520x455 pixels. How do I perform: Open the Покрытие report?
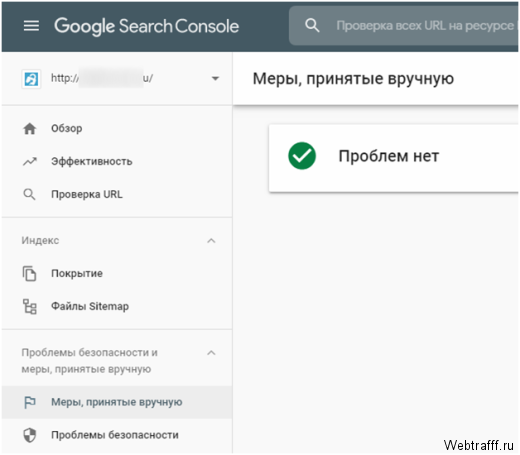pyautogui.click(x=77, y=273)
